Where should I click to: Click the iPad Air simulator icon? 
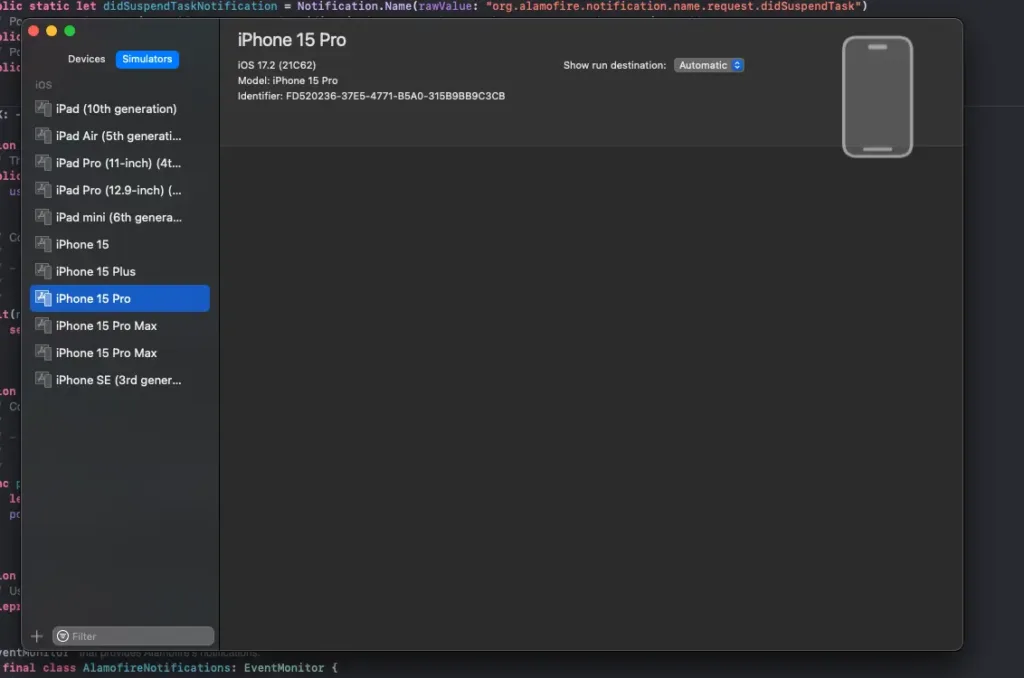coord(43,136)
